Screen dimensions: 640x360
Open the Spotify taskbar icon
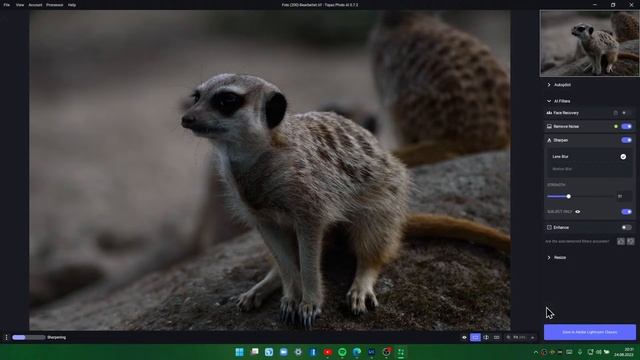tap(342, 352)
